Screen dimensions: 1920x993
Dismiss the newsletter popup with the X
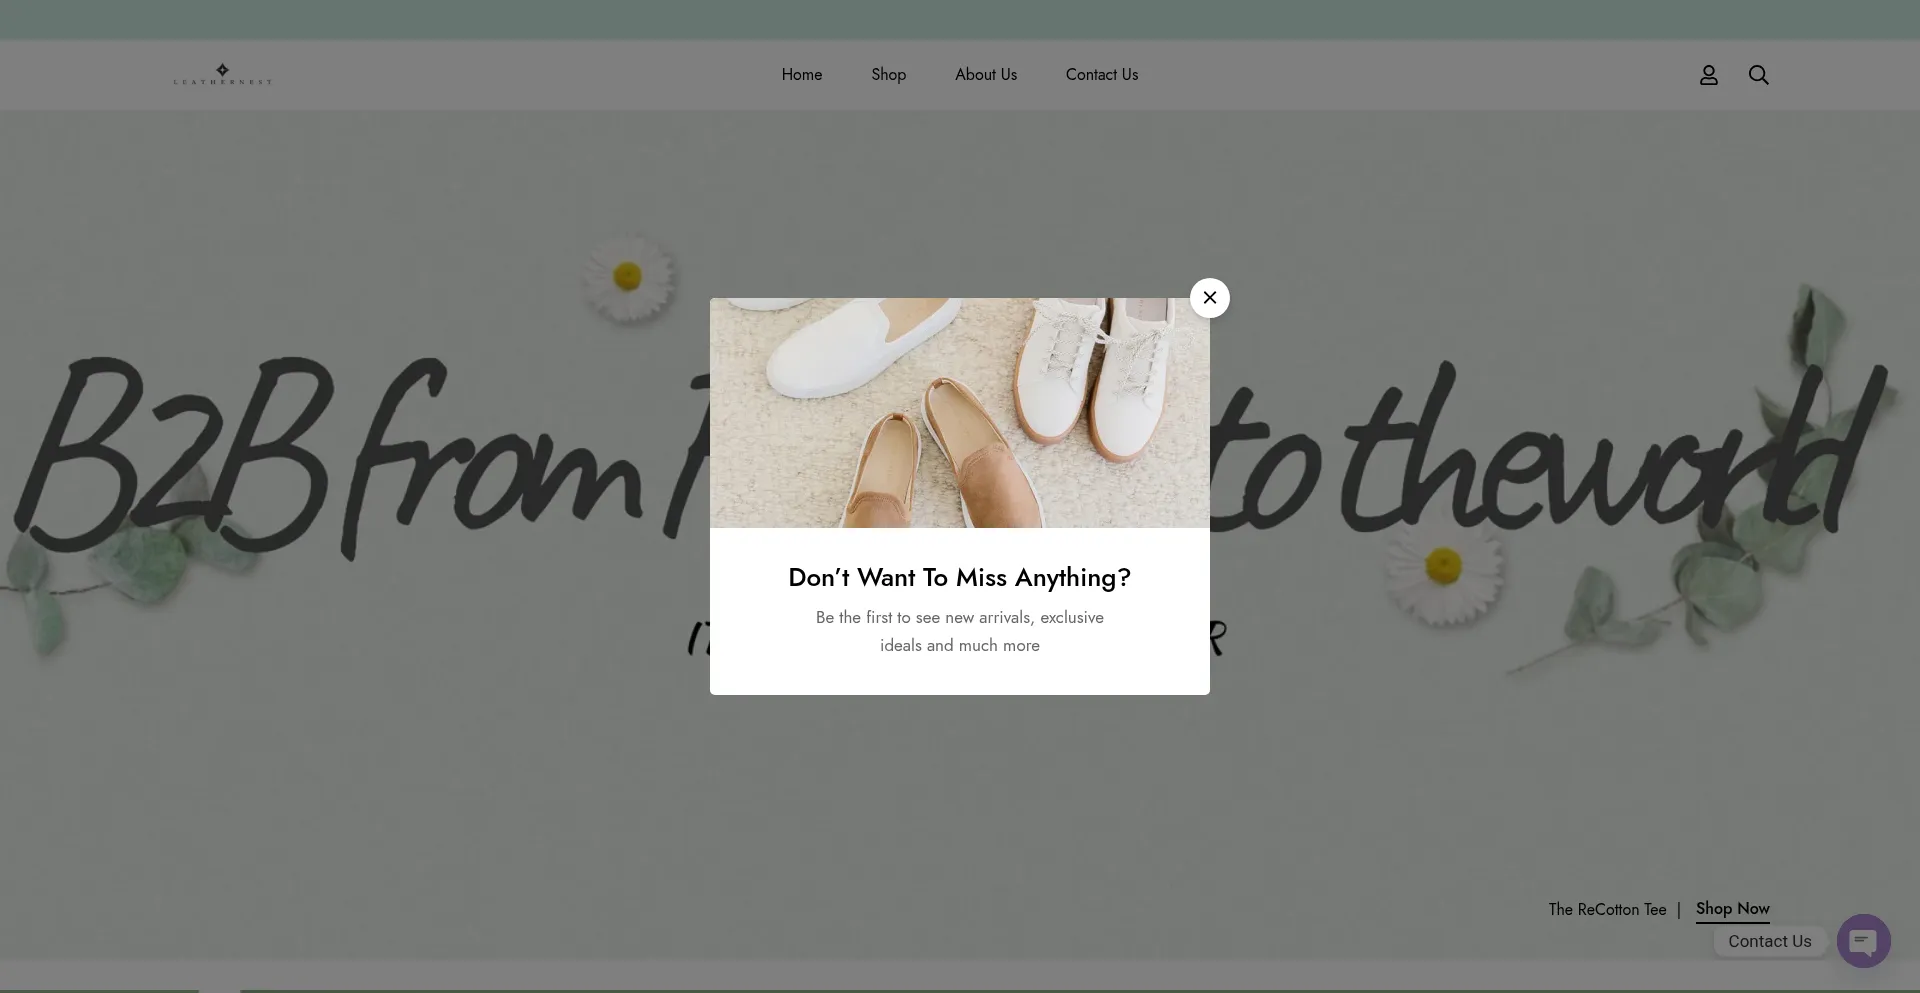pos(1209,297)
